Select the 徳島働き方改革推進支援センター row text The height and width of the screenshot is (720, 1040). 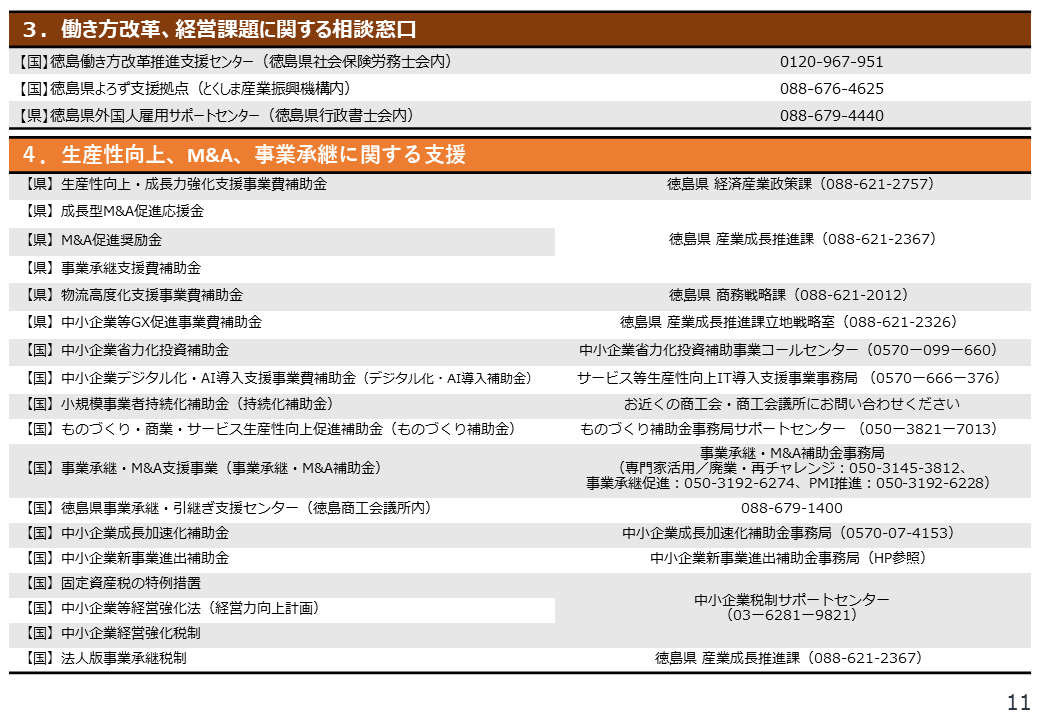pyautogui.click(x=235, y=62)
